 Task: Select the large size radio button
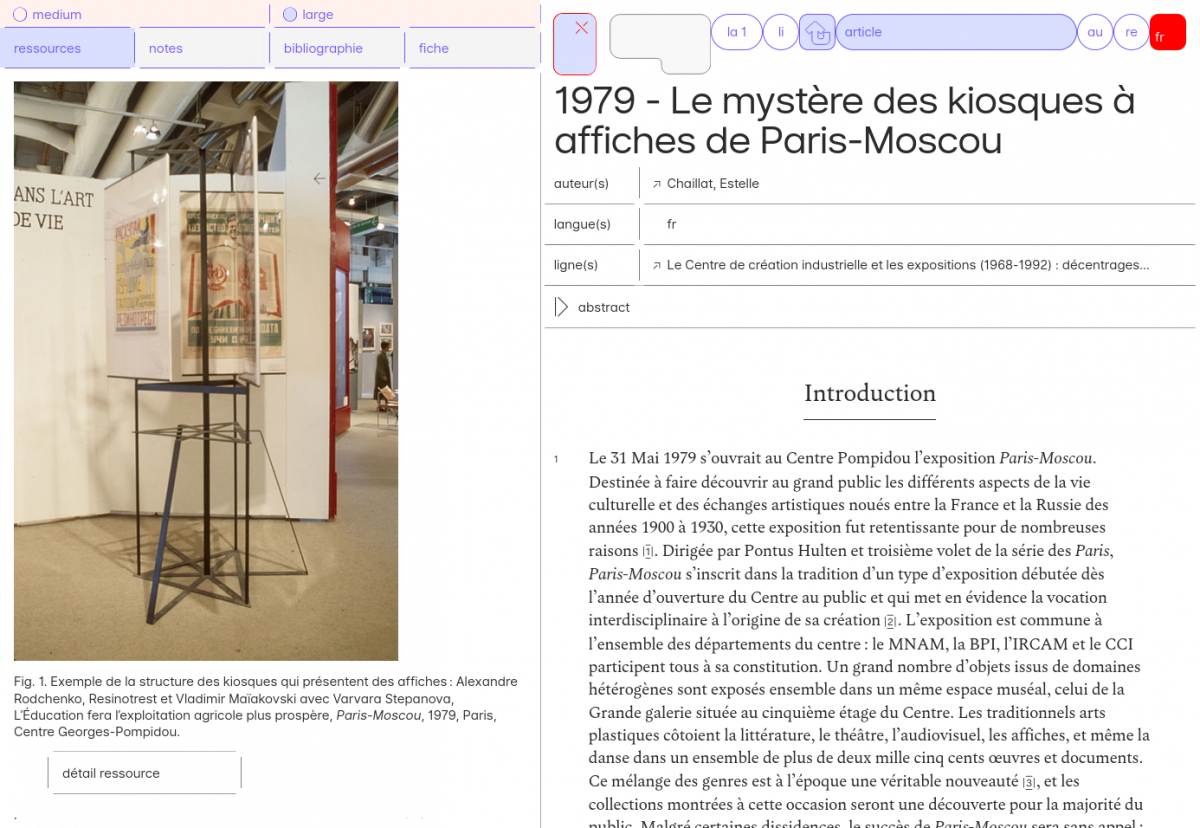290,15
